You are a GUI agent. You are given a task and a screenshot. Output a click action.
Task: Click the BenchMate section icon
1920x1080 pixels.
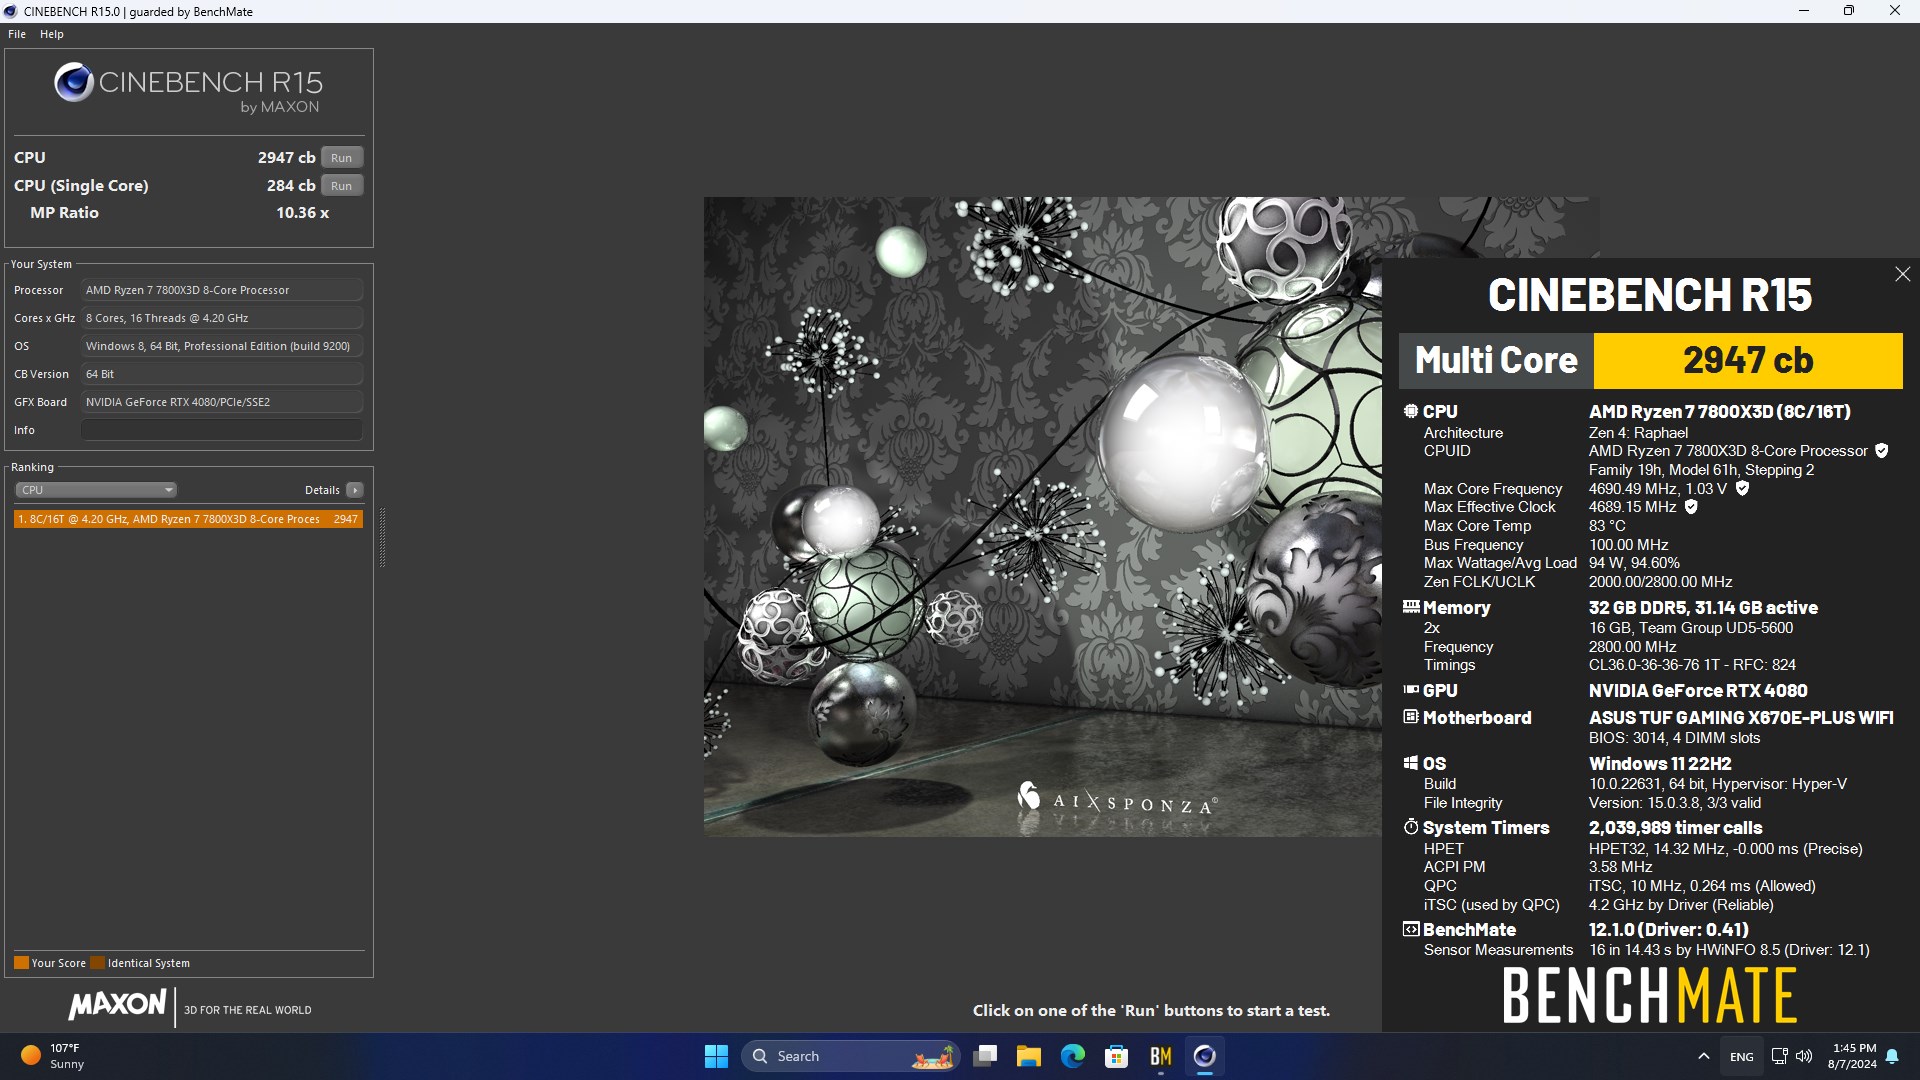coord(1411,929)
